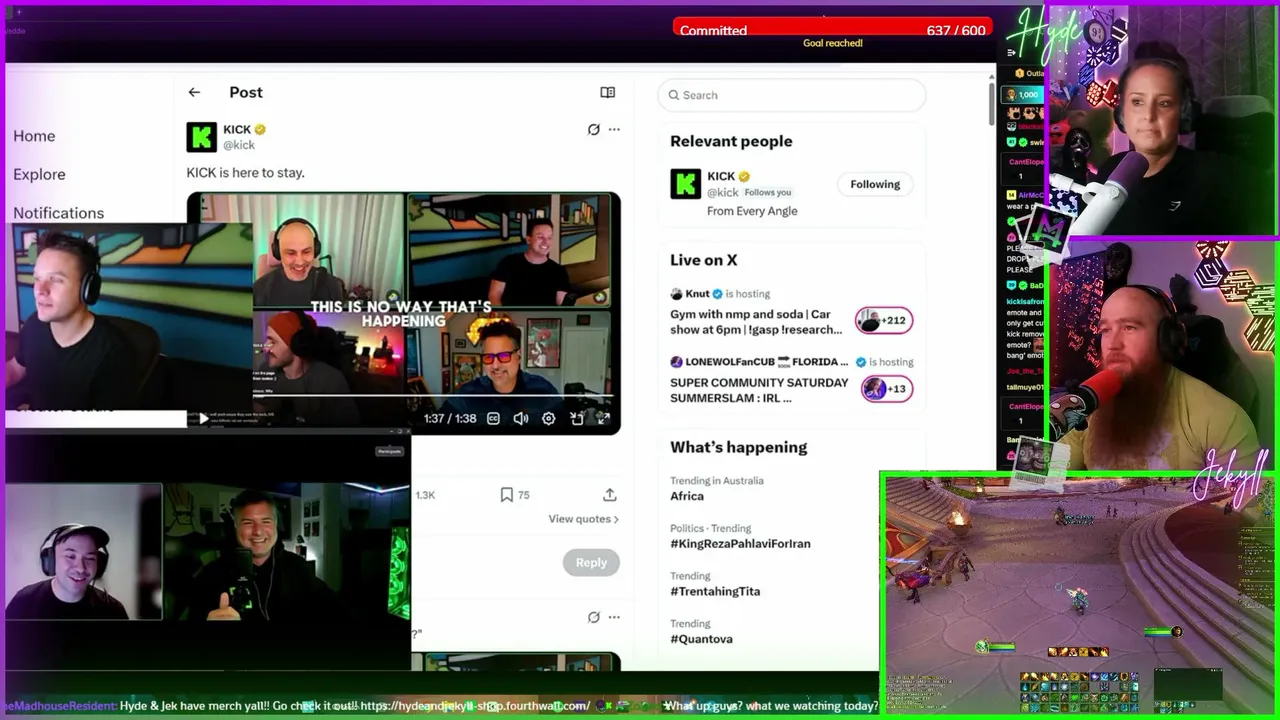The image size is (1280, 720).
Task: Open the Africa trending topic
Action: click(687, 496)
